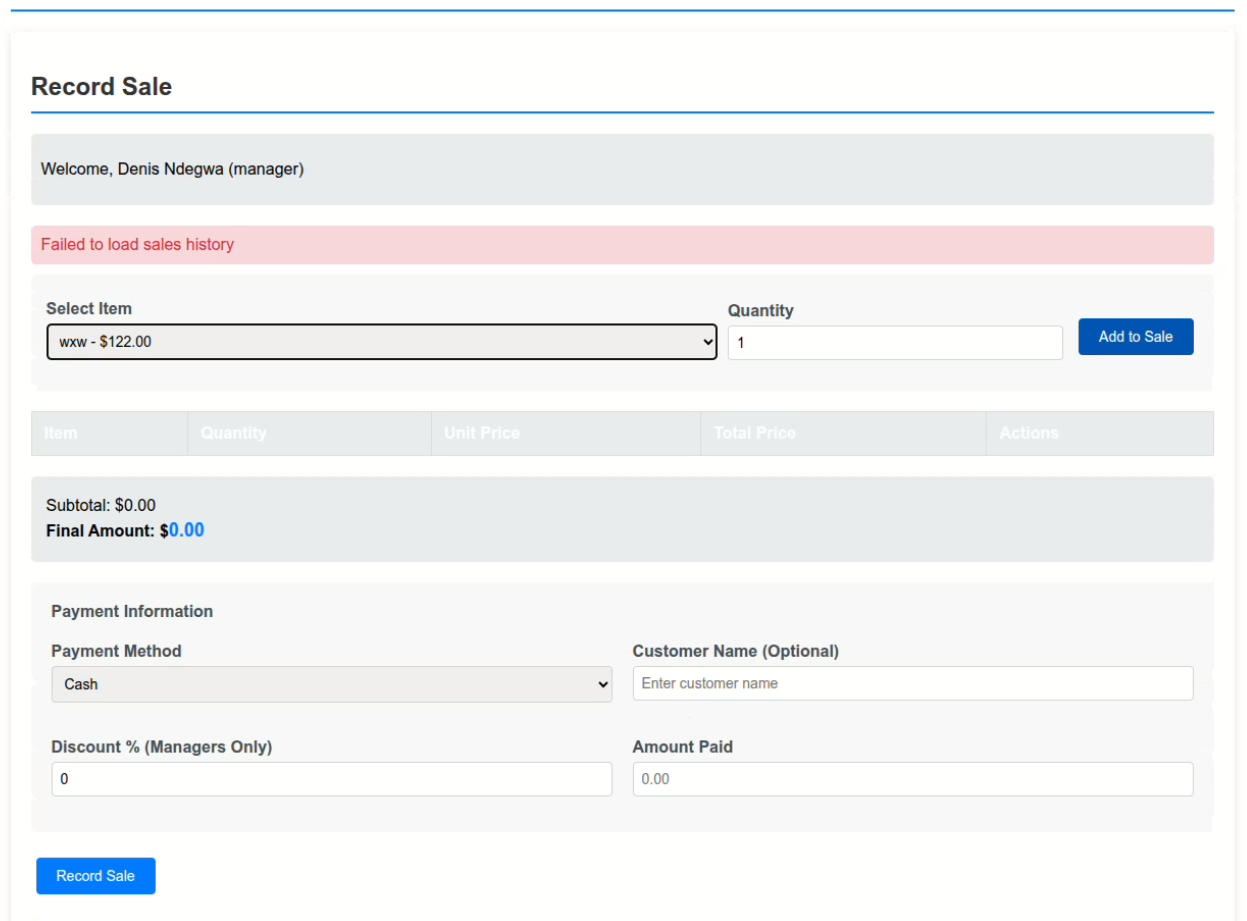The image size is (1247, 921).
Task: Click the Amount Paid input field
Action: pos(913,780)
